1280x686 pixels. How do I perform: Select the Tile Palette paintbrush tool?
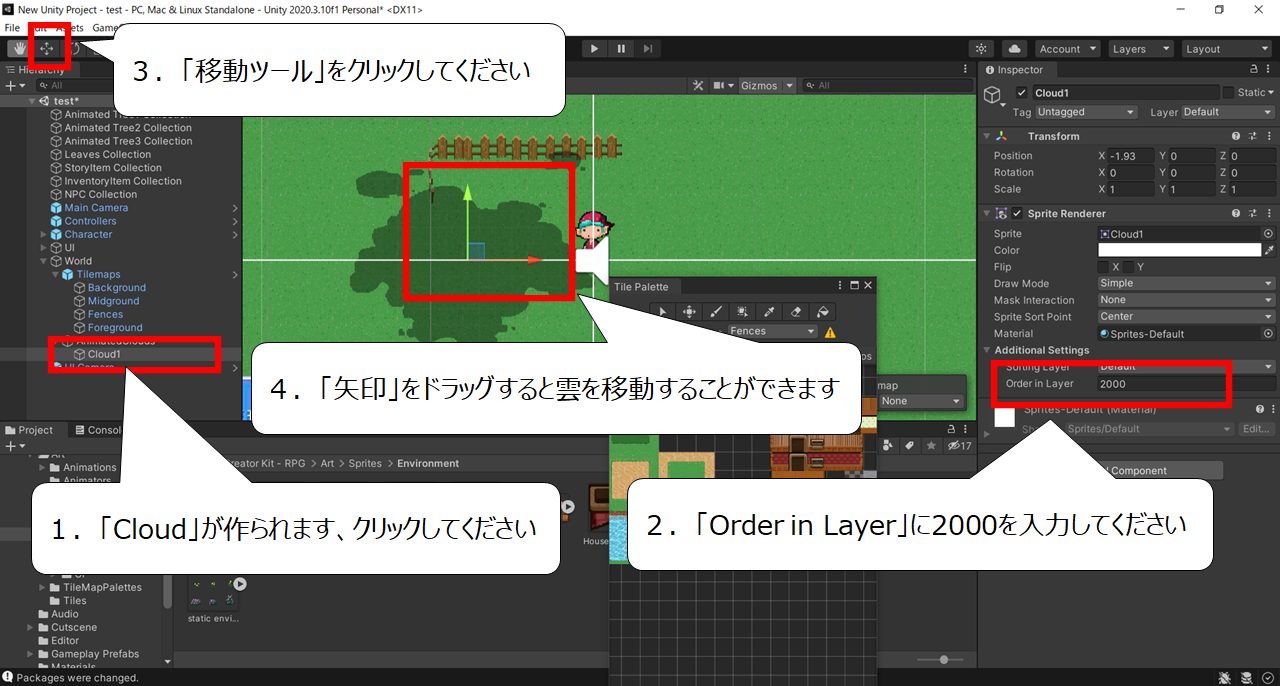pyautogui.click(x=716, y=311)
